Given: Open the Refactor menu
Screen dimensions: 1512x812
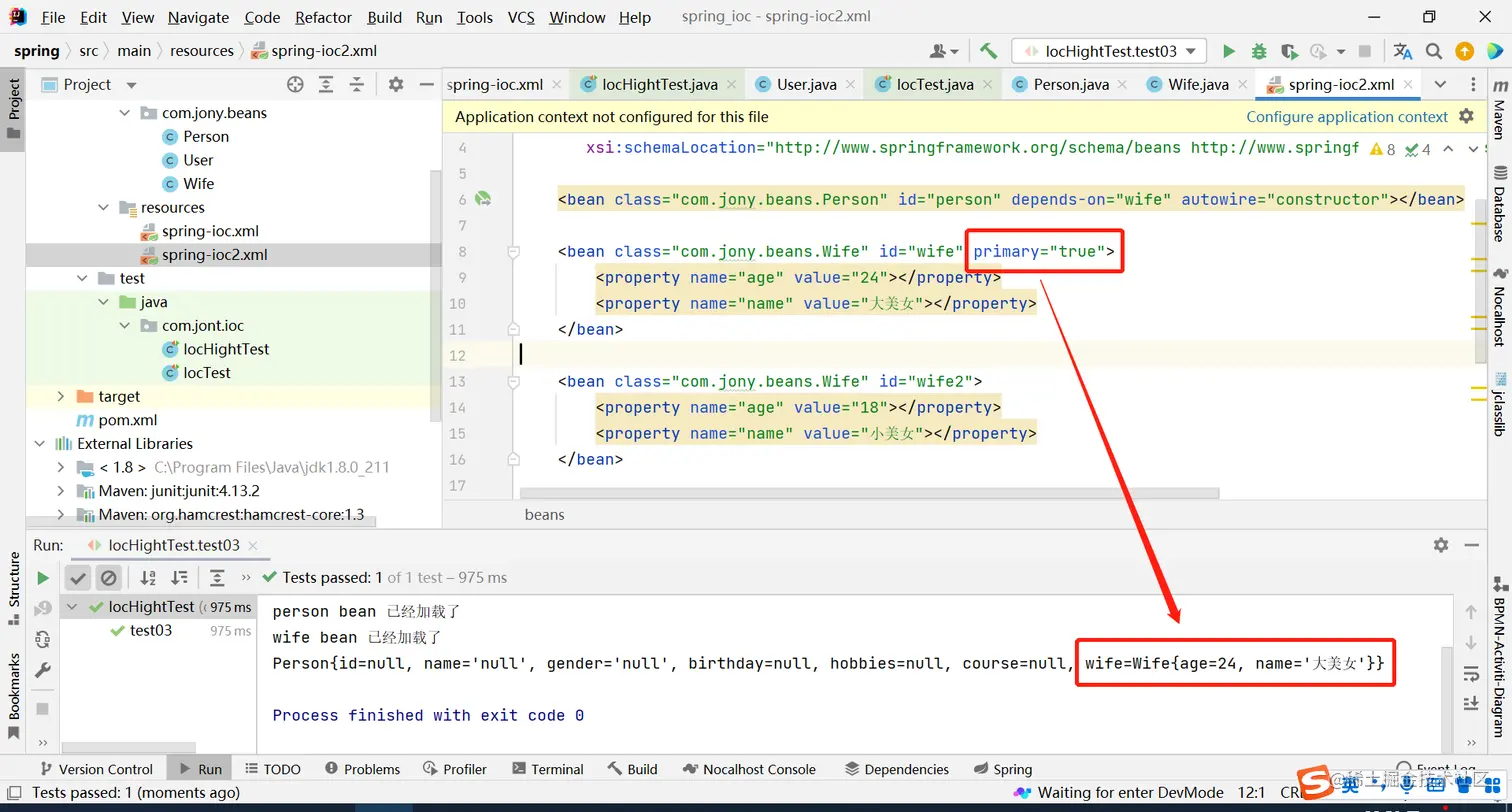Looking at the screenshot, I should click(324, 17).
